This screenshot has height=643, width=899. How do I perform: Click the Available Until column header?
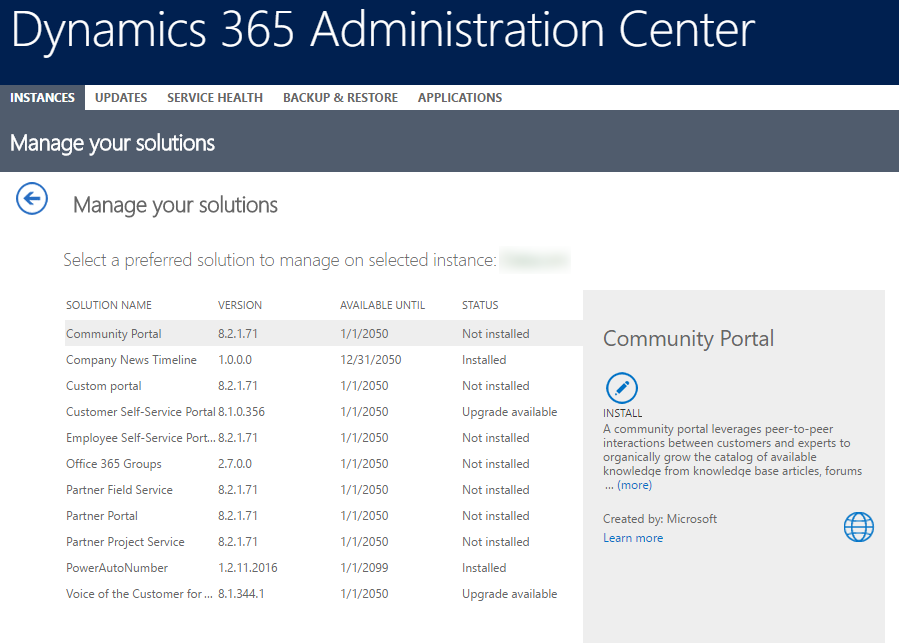382,305
